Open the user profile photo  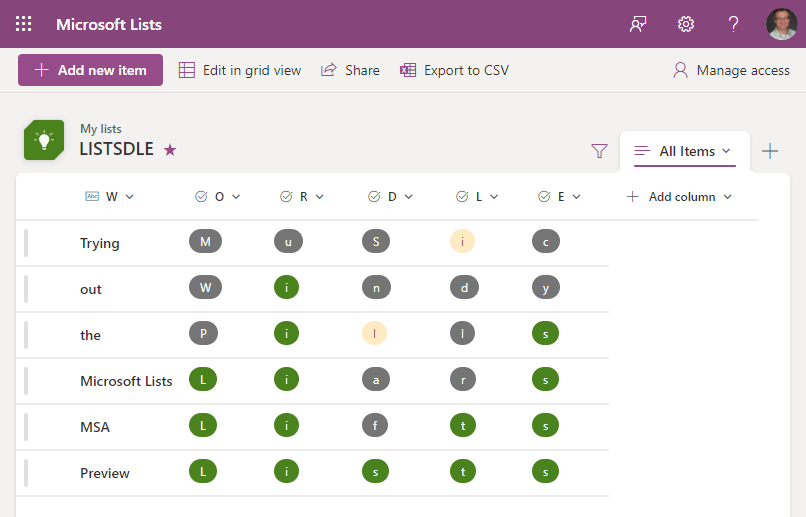coord(782,24)
